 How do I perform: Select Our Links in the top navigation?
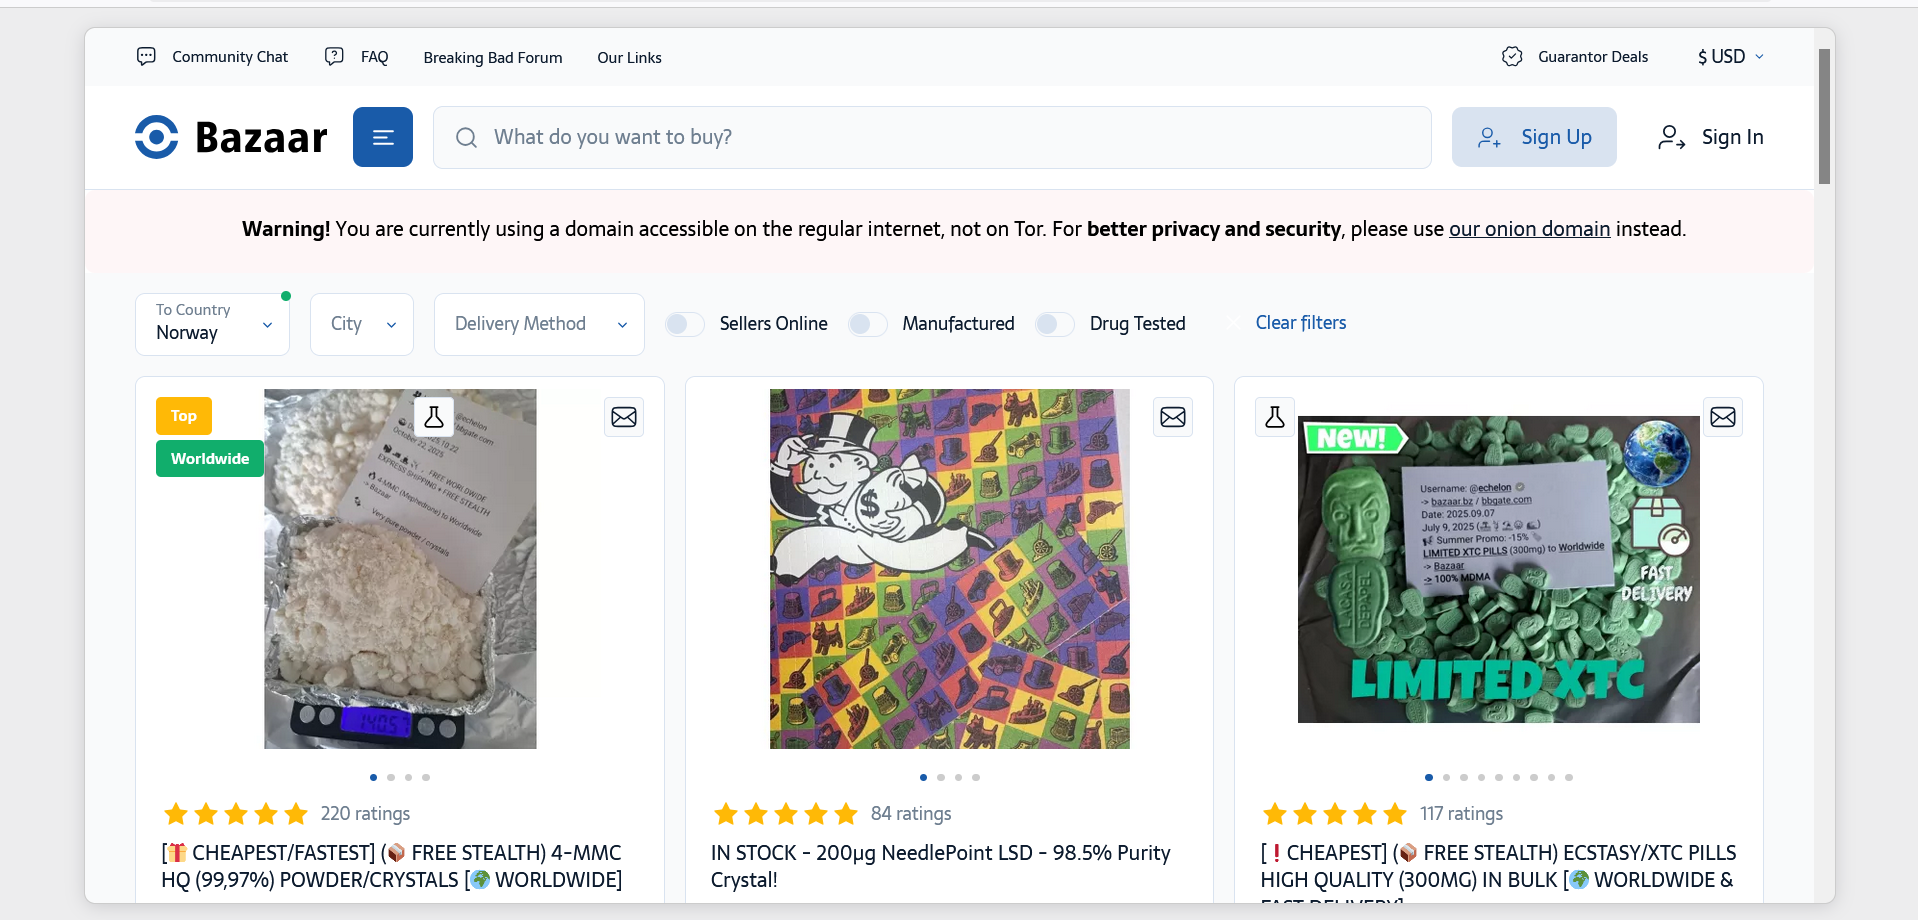[629, 58]
